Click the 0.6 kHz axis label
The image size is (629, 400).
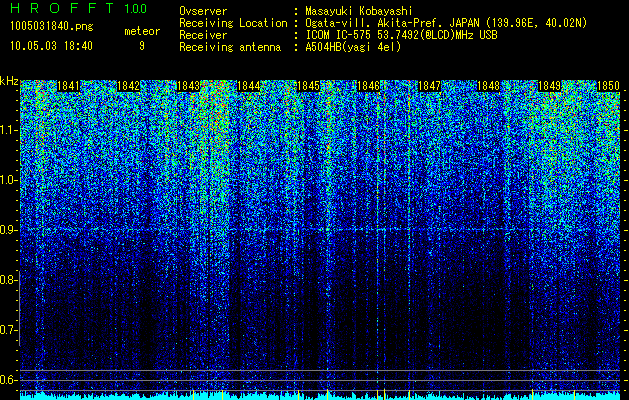8,380
